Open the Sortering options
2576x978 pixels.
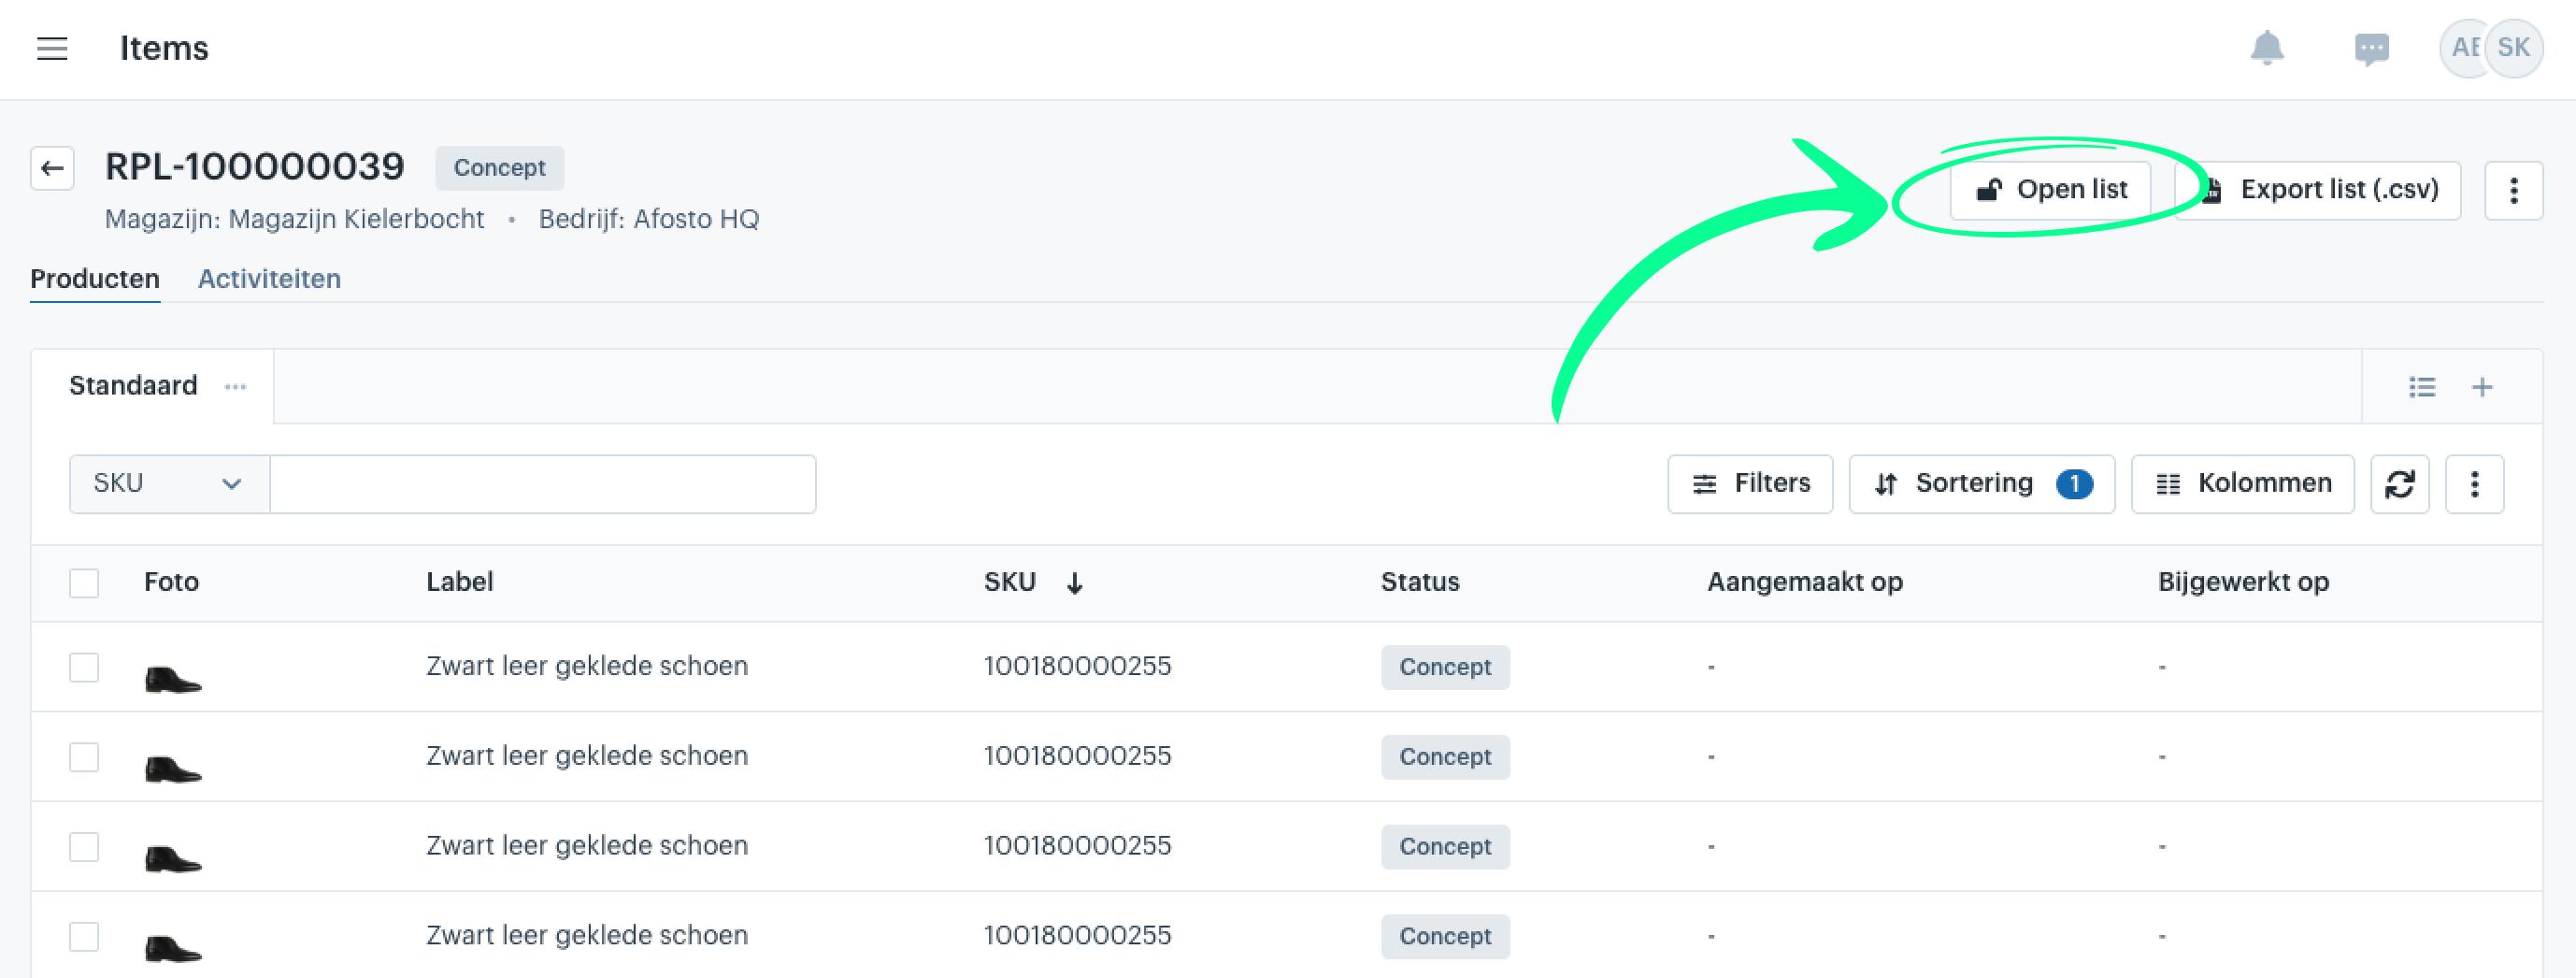click(x=1981, y=484)
